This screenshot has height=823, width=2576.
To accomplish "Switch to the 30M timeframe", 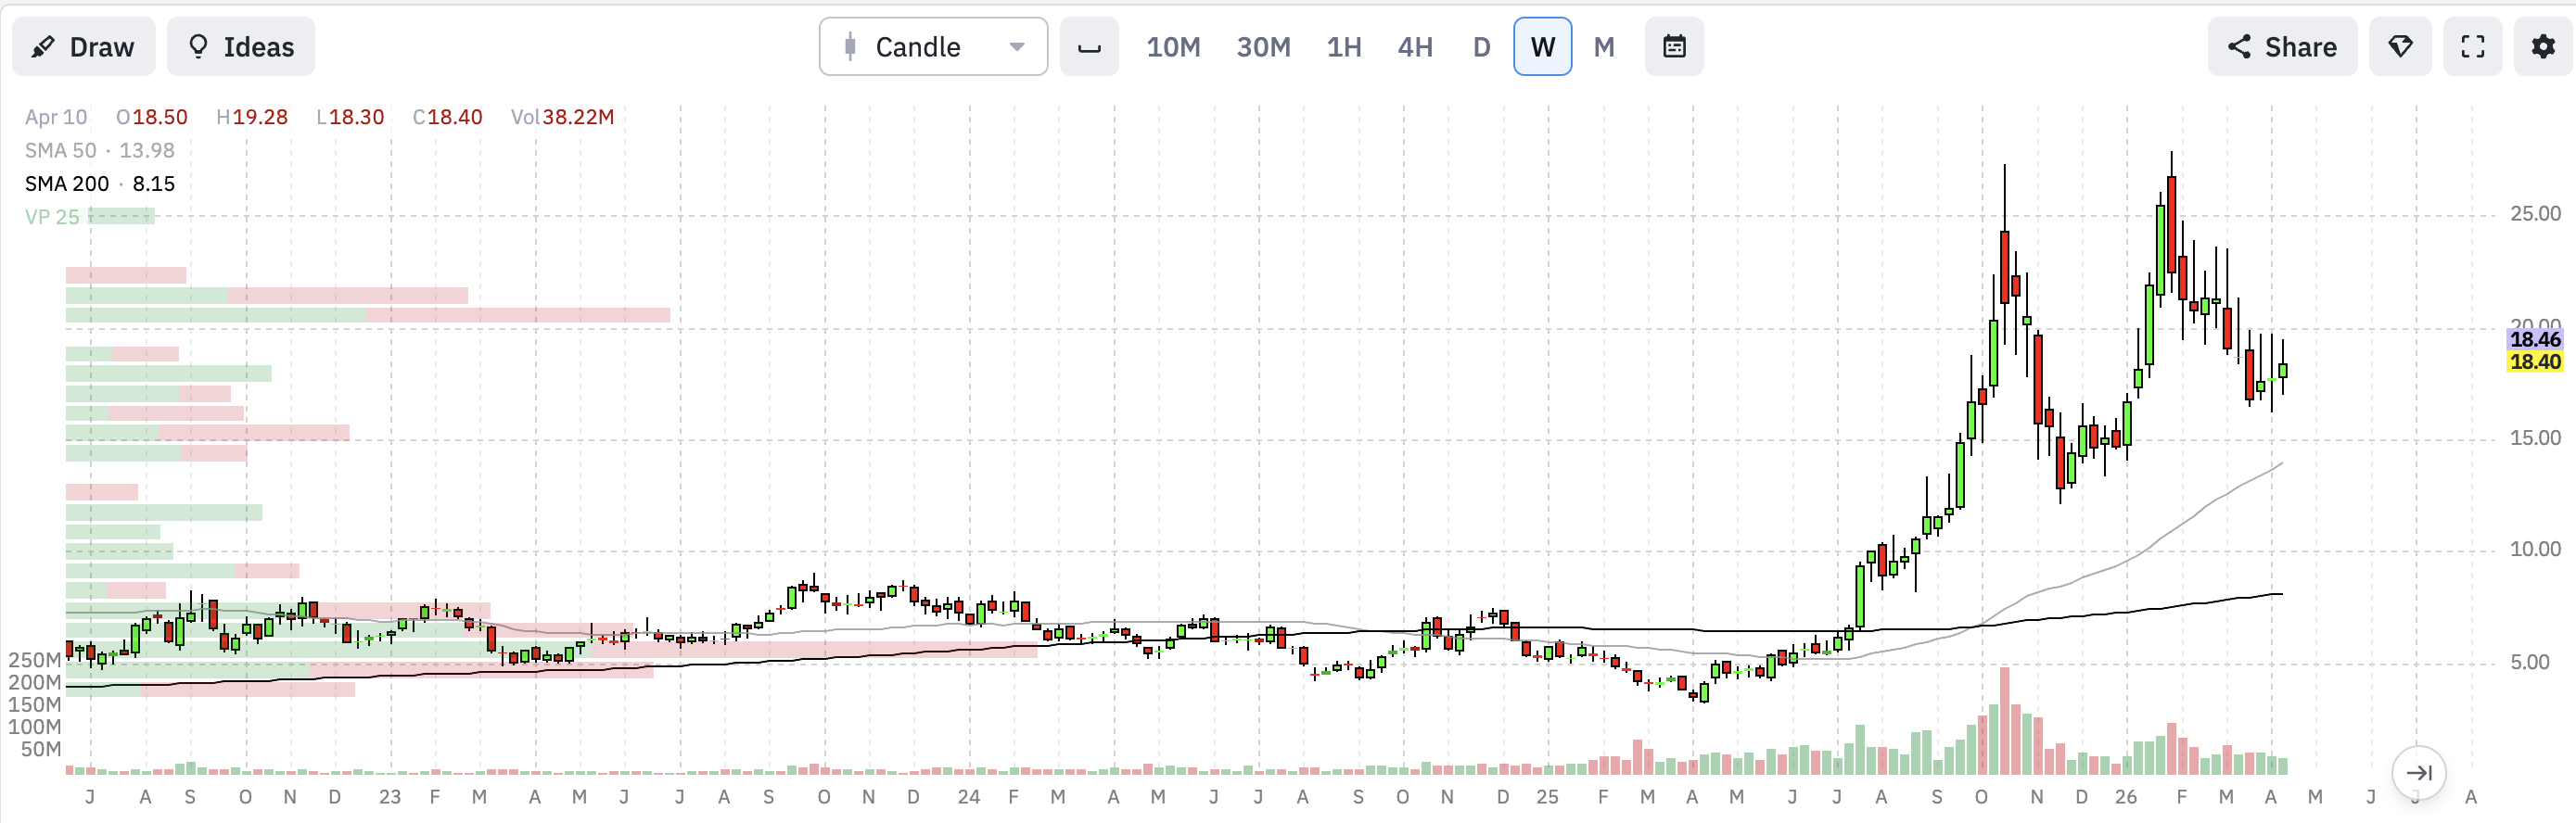I will click(x=1263, y=47).
